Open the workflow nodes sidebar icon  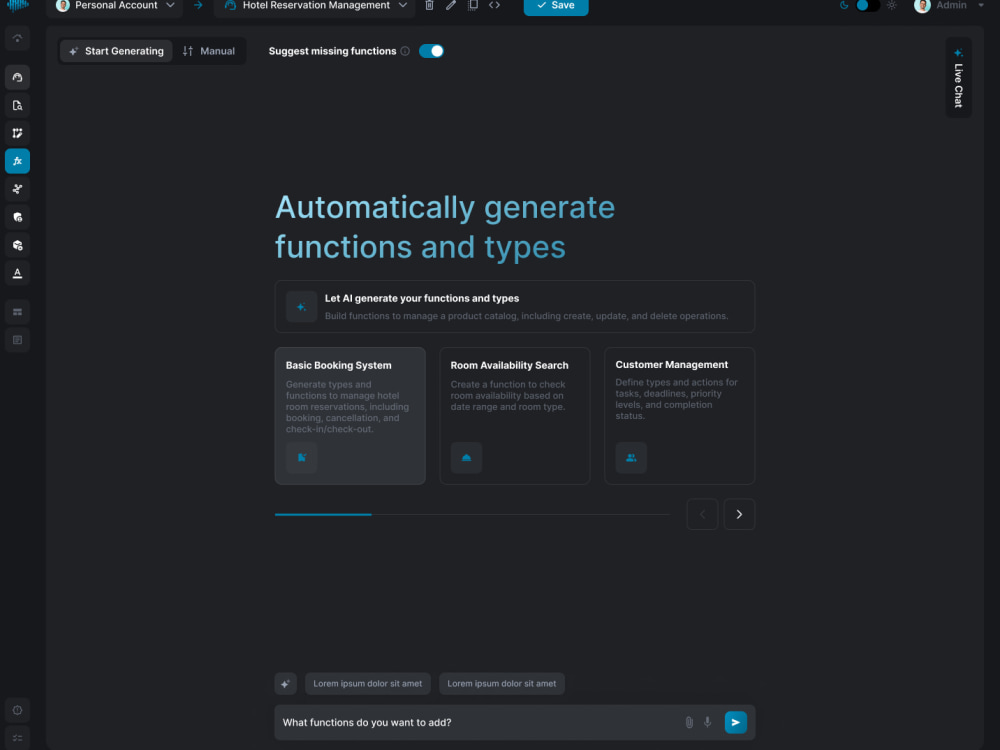[x=17, y=189]
